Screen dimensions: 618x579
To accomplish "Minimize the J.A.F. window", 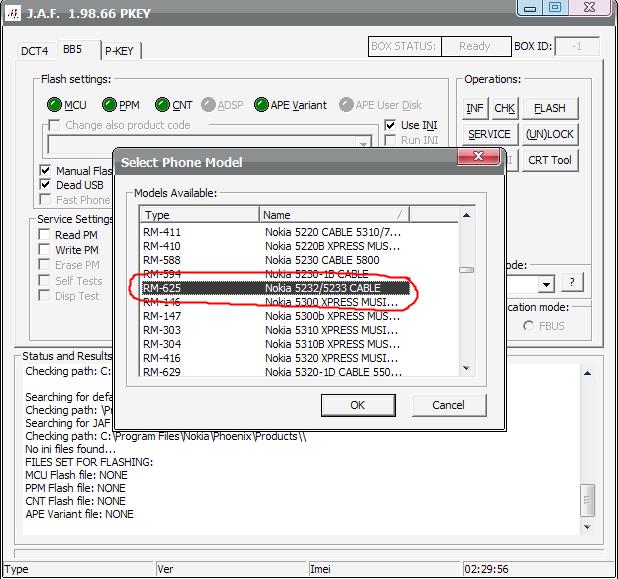I will tap(530, 8).
